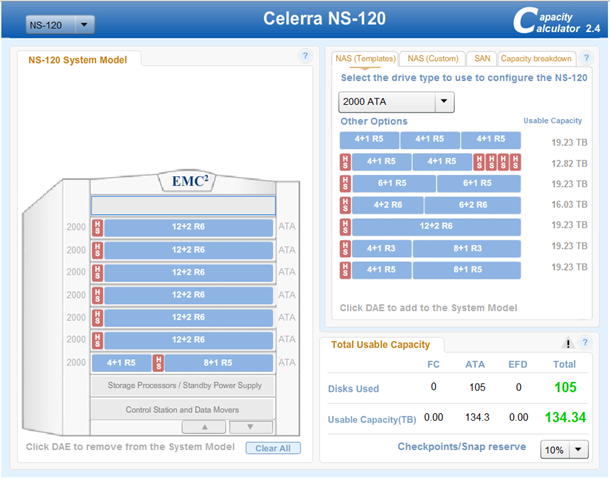Click help icon in NS-120 System Model panel
610x480 pixels.
tap(306, 57)
